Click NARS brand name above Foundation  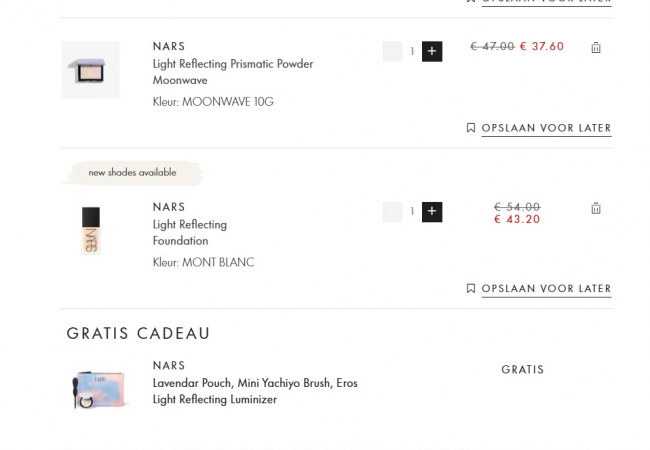[169, 207]
